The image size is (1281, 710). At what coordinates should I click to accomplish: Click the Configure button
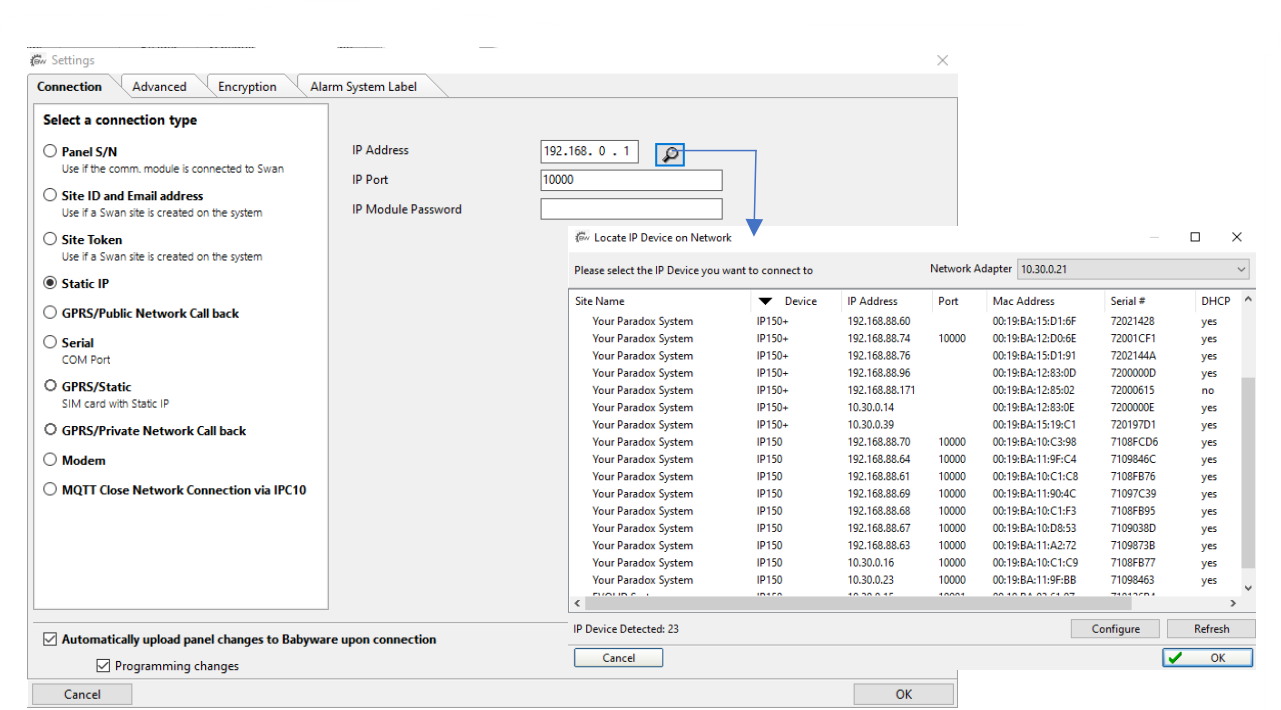click(1115, 628)
